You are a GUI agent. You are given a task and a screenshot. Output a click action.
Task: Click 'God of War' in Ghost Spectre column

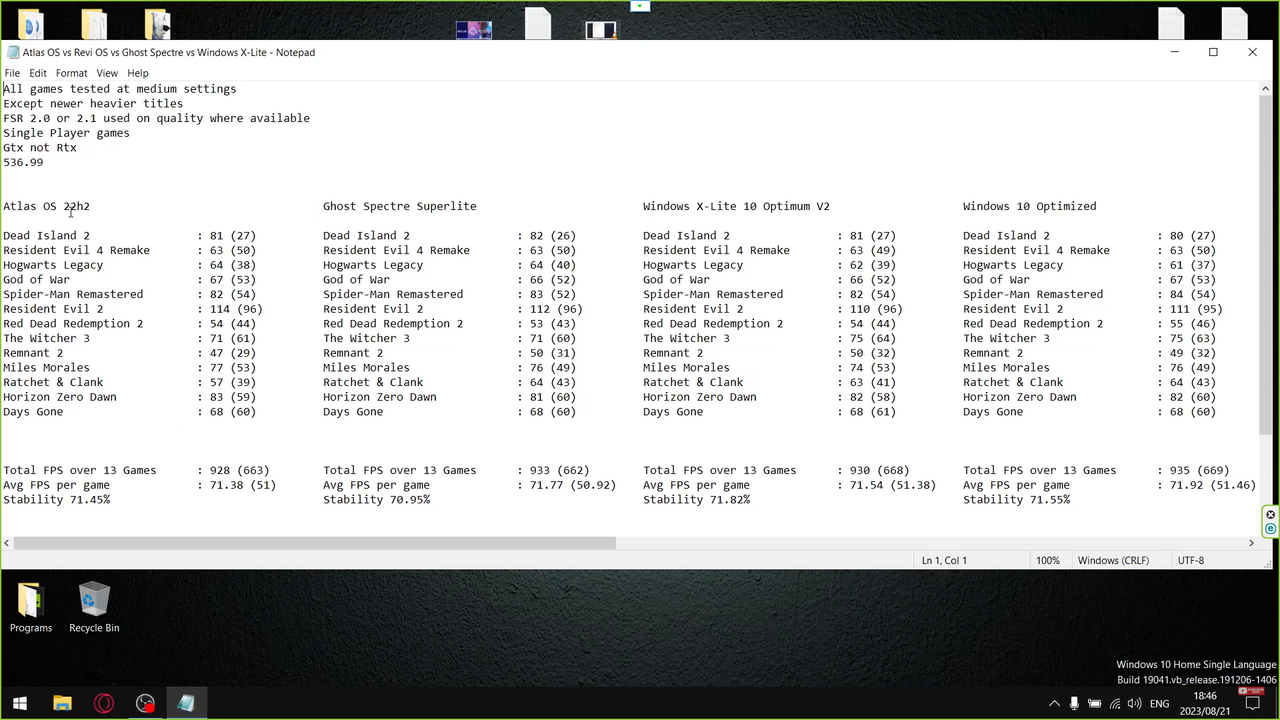(356, 280)
